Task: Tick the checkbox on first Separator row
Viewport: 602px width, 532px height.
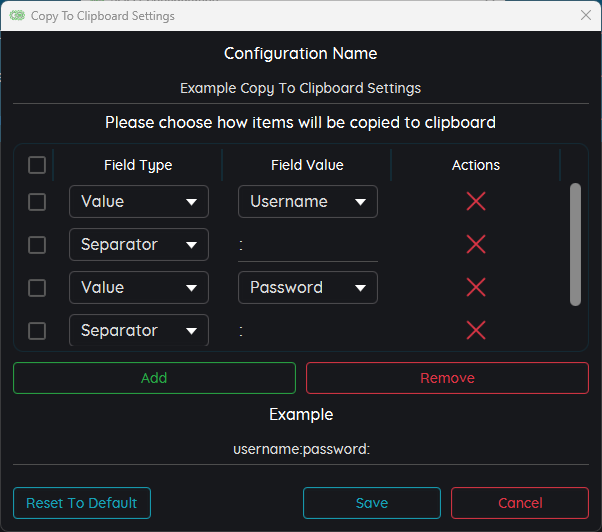Action: (37, 245)
